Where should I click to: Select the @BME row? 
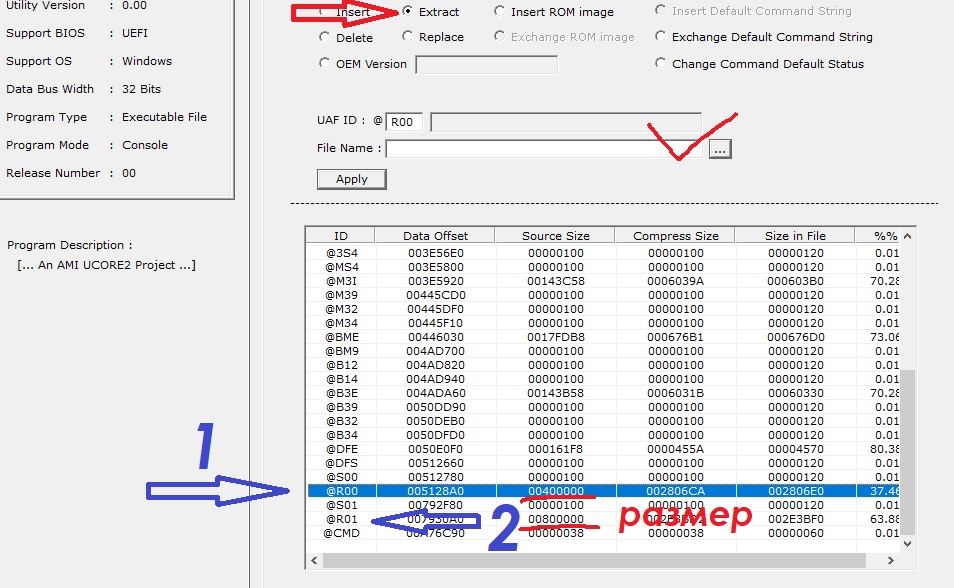pyautogui.click(x=604, y=337)
